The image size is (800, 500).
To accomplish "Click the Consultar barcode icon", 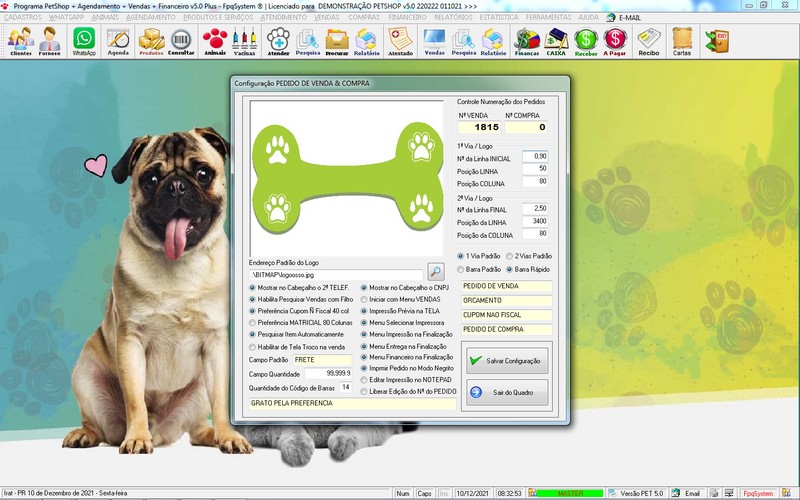I will (x=181, y=41).
